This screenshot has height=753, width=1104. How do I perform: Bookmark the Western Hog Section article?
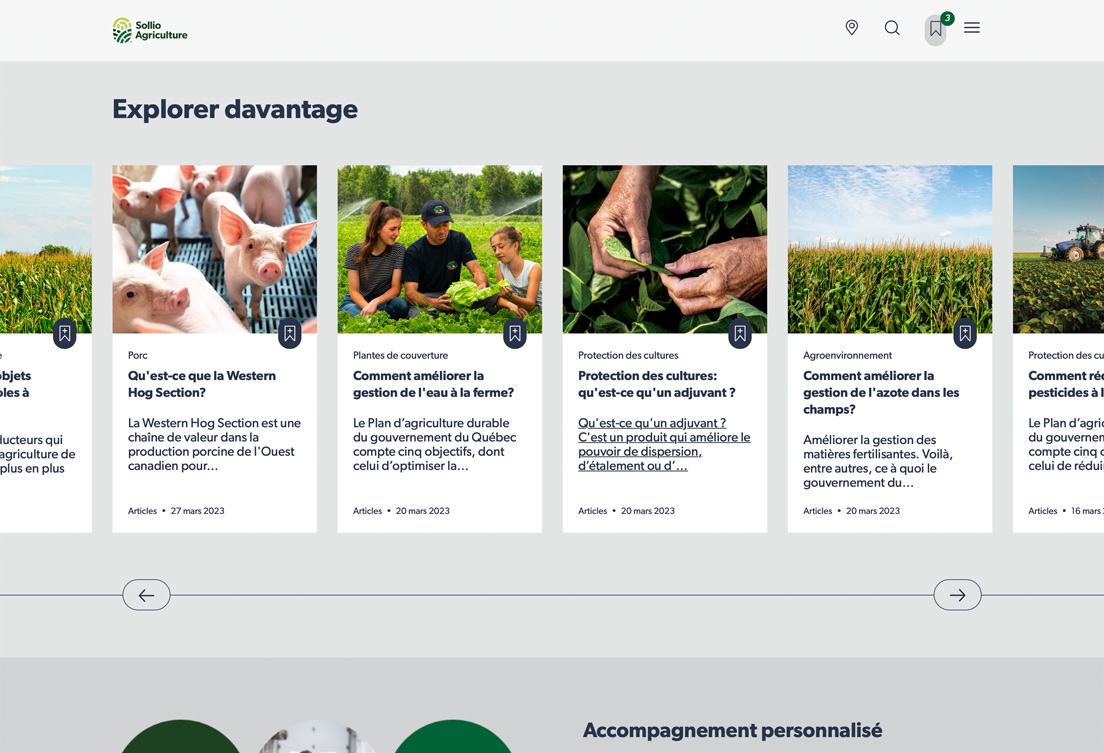point(290,334)
